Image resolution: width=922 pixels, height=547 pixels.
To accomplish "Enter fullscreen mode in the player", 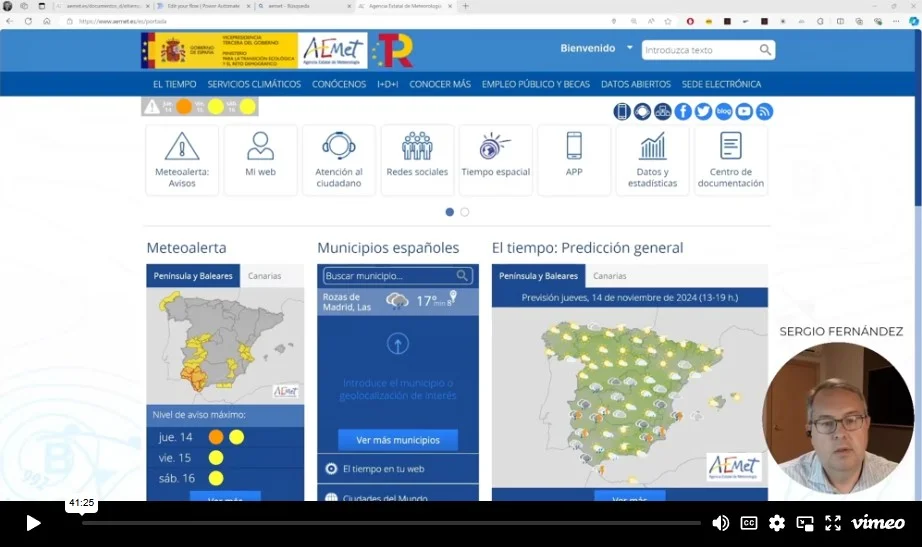I will coord(832,523).
